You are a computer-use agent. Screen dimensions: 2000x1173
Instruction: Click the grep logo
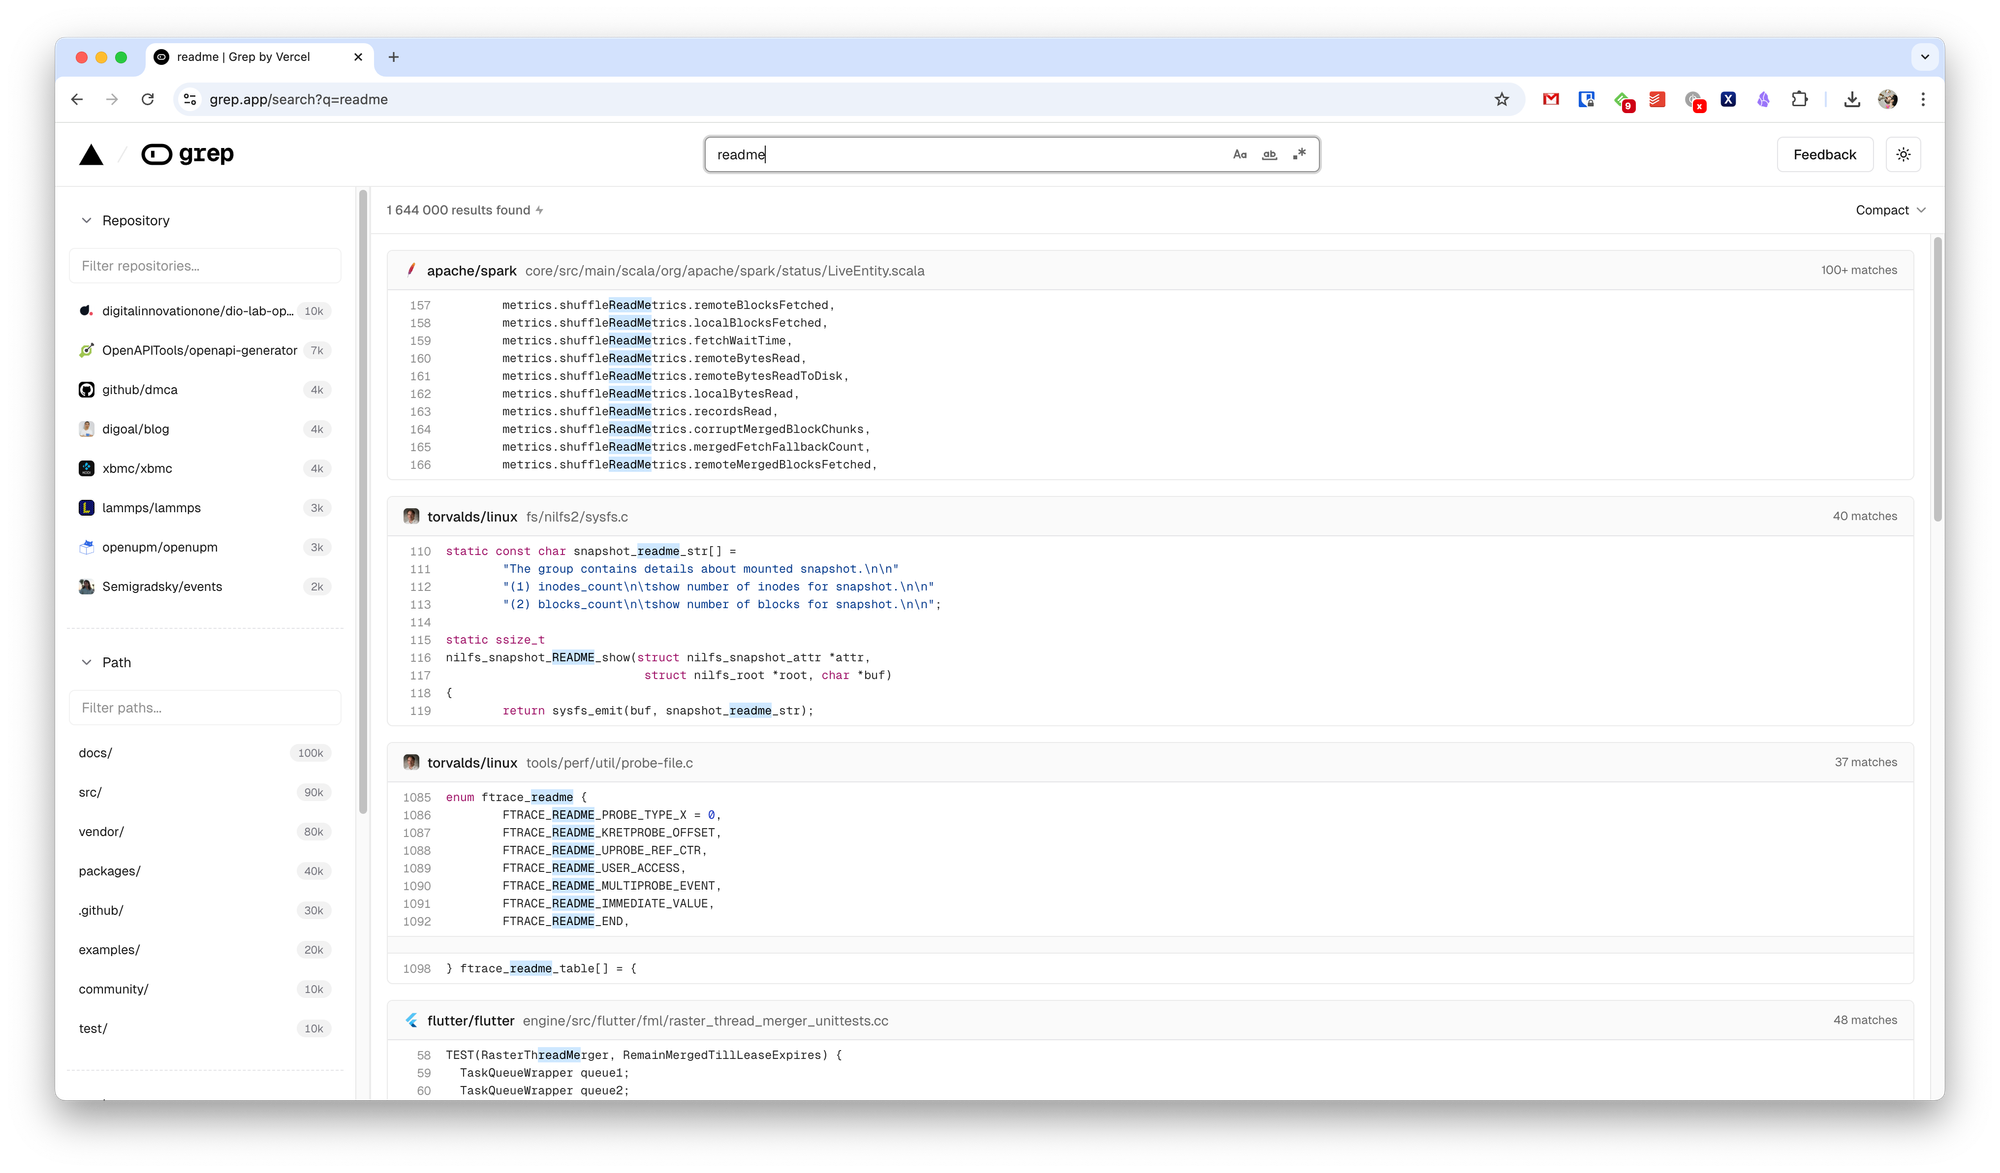click(188, 155)
